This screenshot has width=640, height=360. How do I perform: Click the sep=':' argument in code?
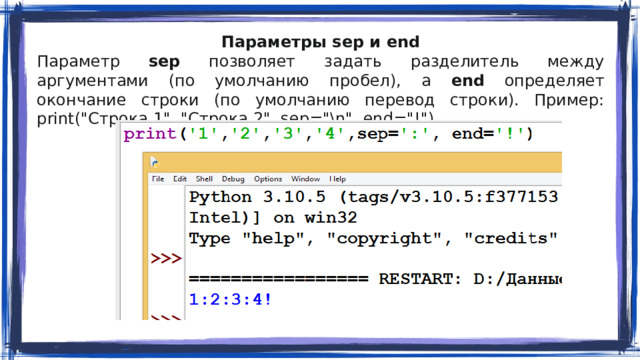click(393, 134)
